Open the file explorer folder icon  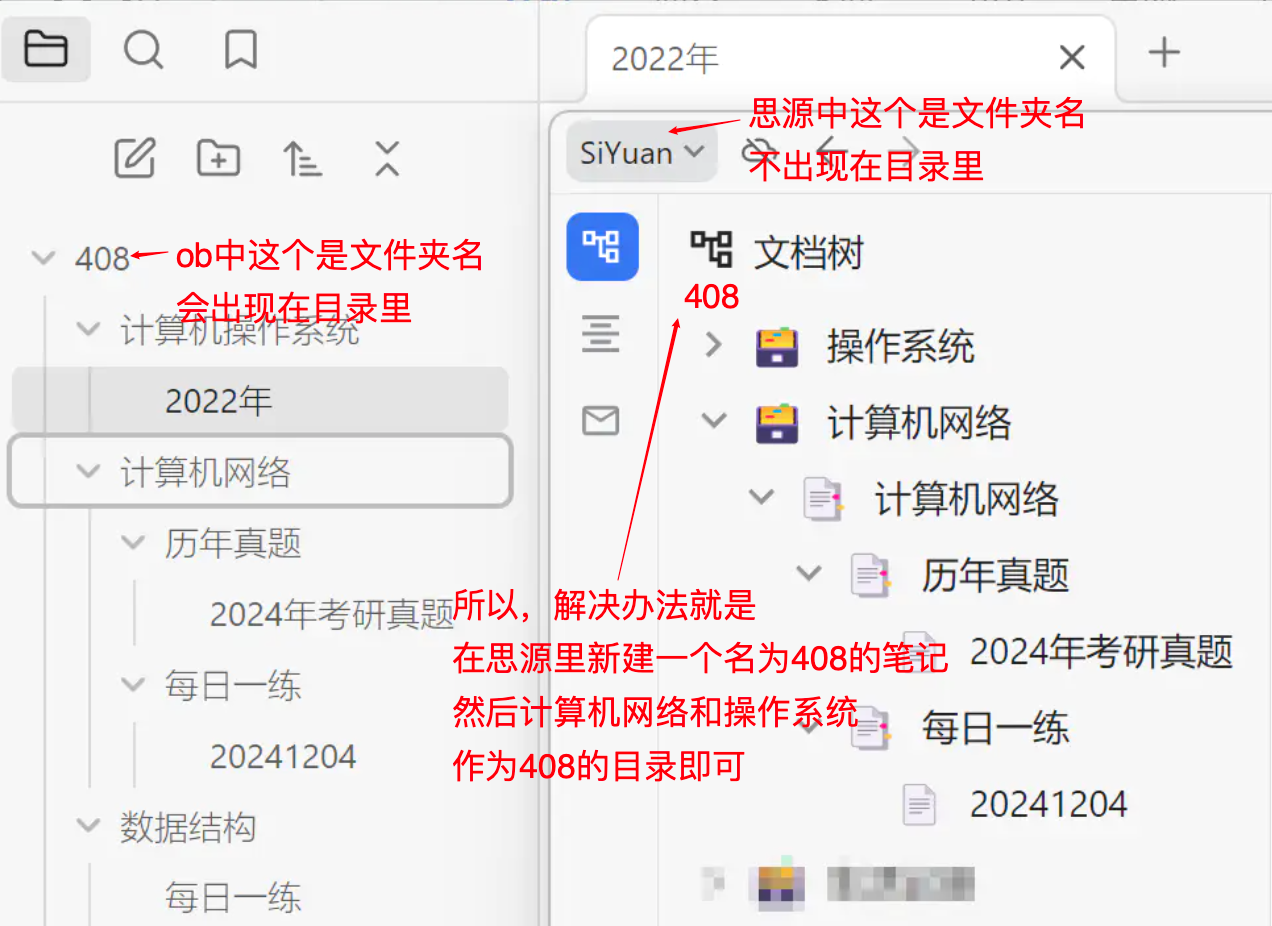tap(46, 48)
